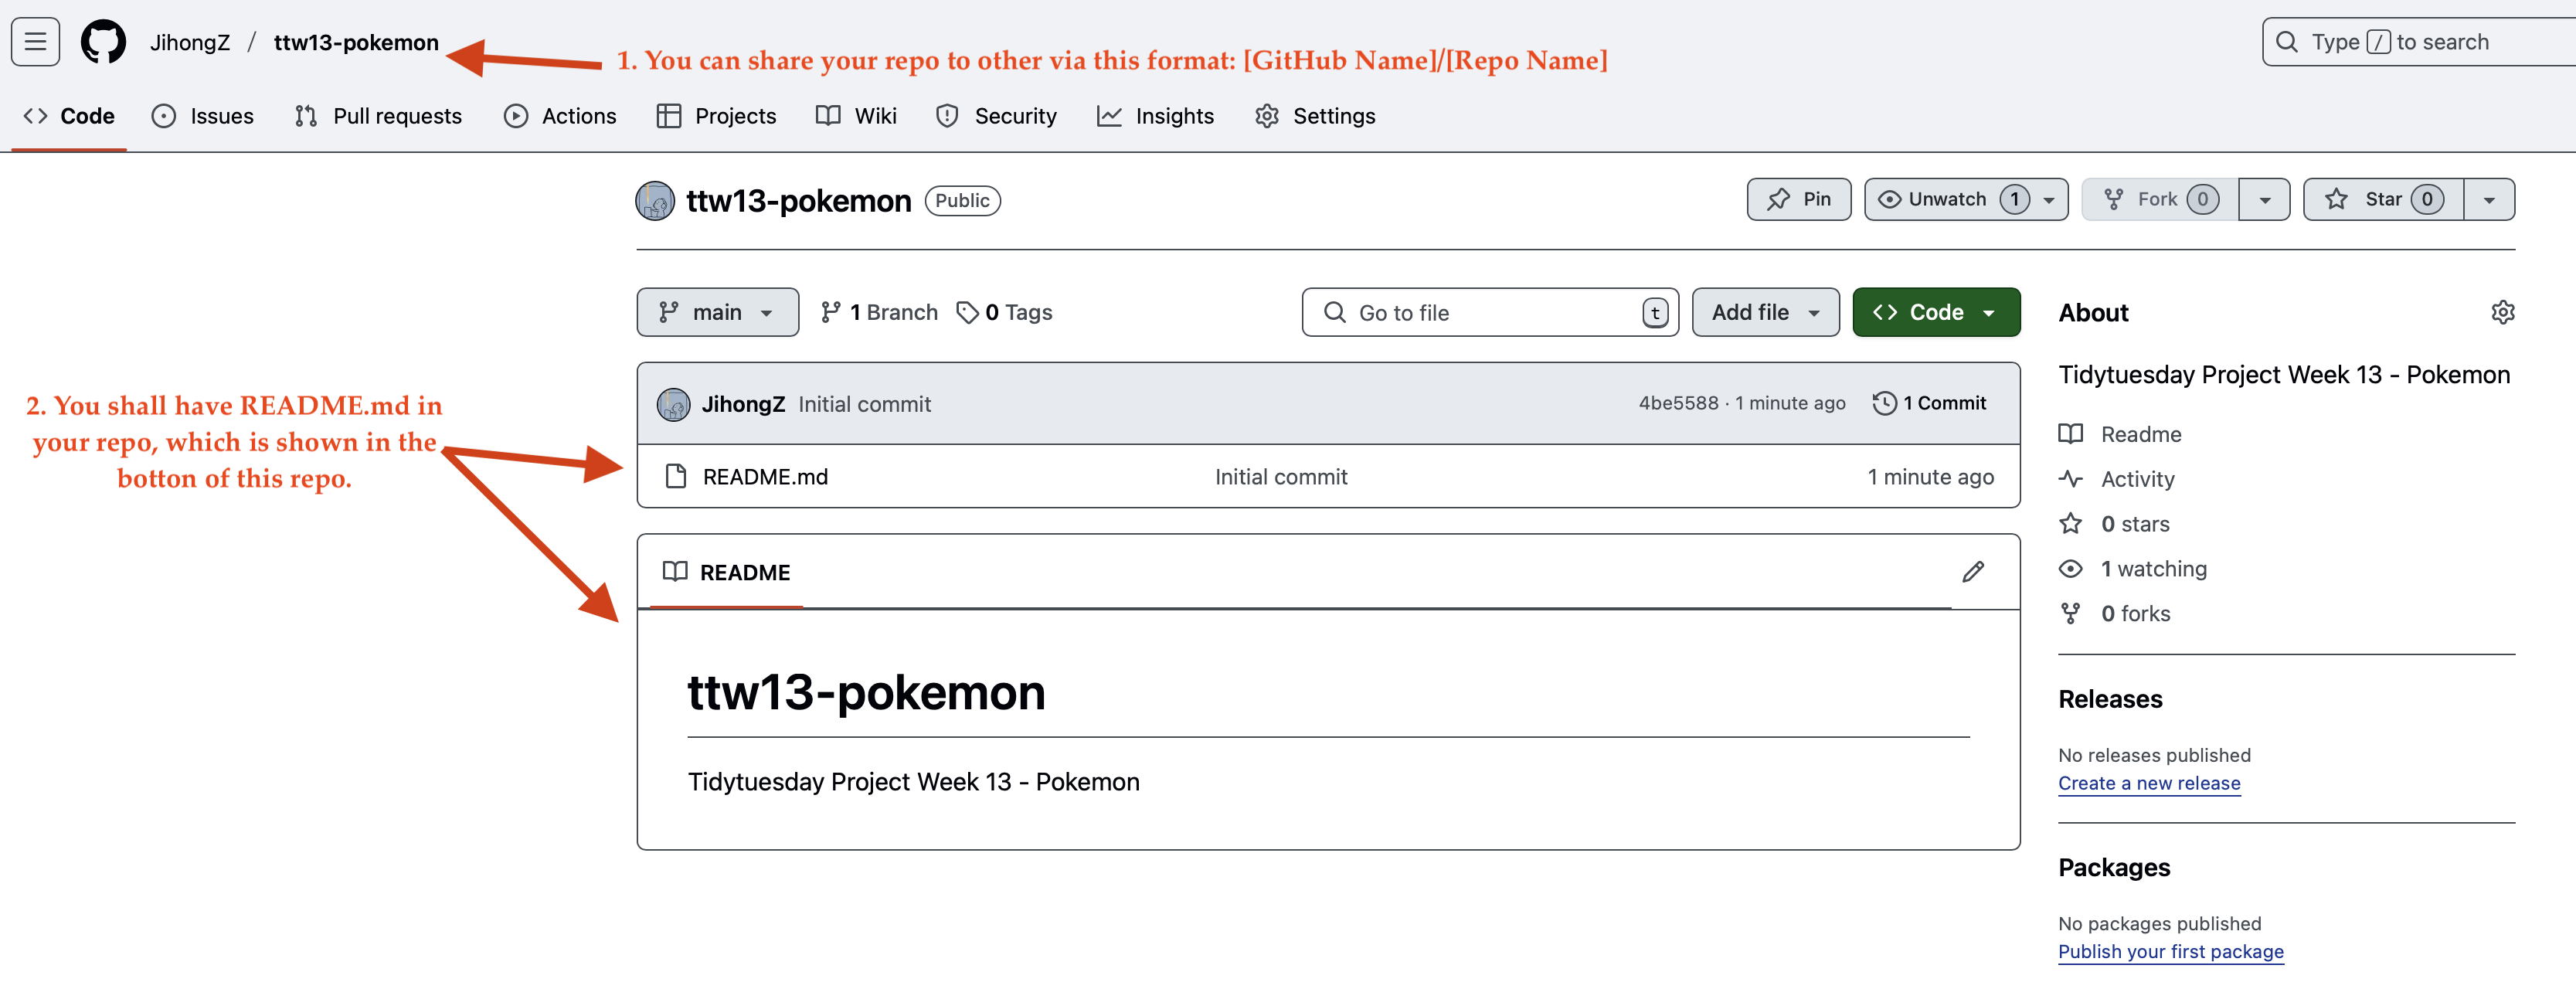Open the hamburger navigation menu
This screenshot has height=989, width=2576.
[35, 42]
